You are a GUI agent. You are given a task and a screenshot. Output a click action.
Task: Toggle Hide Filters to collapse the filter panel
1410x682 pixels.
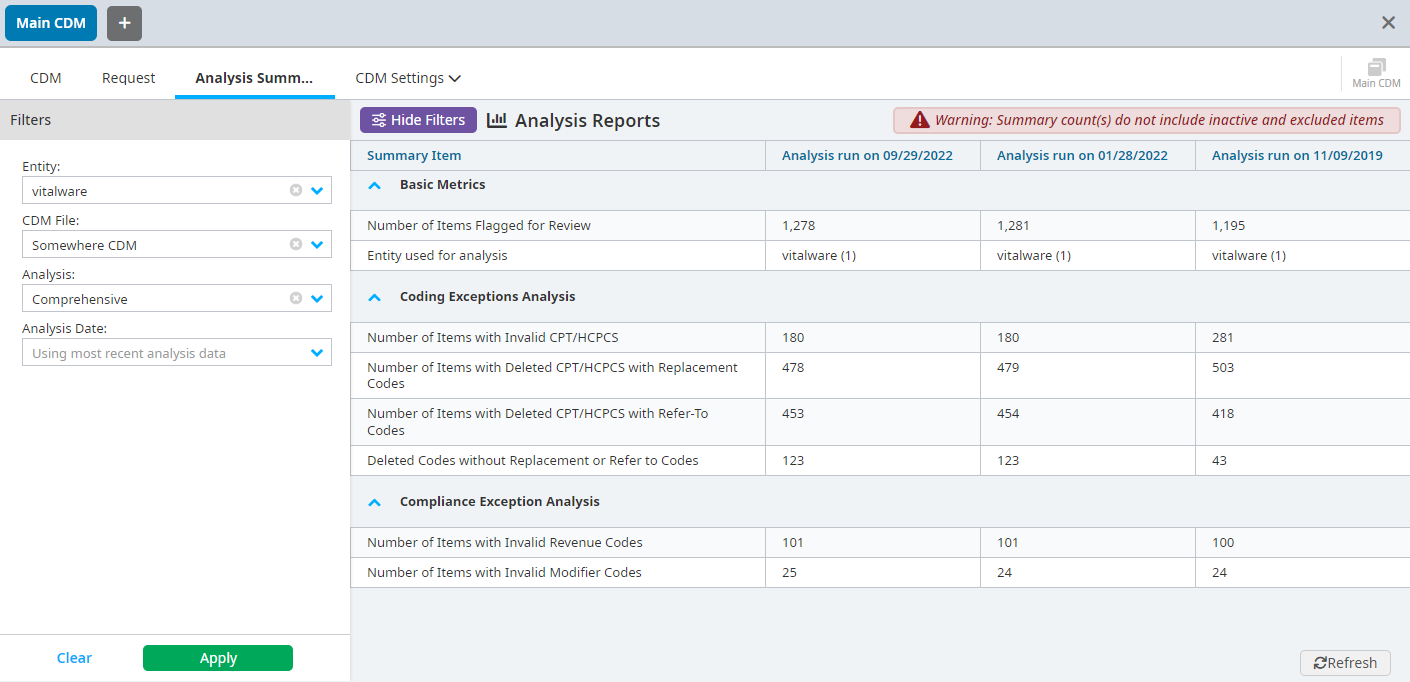[418, 120]
